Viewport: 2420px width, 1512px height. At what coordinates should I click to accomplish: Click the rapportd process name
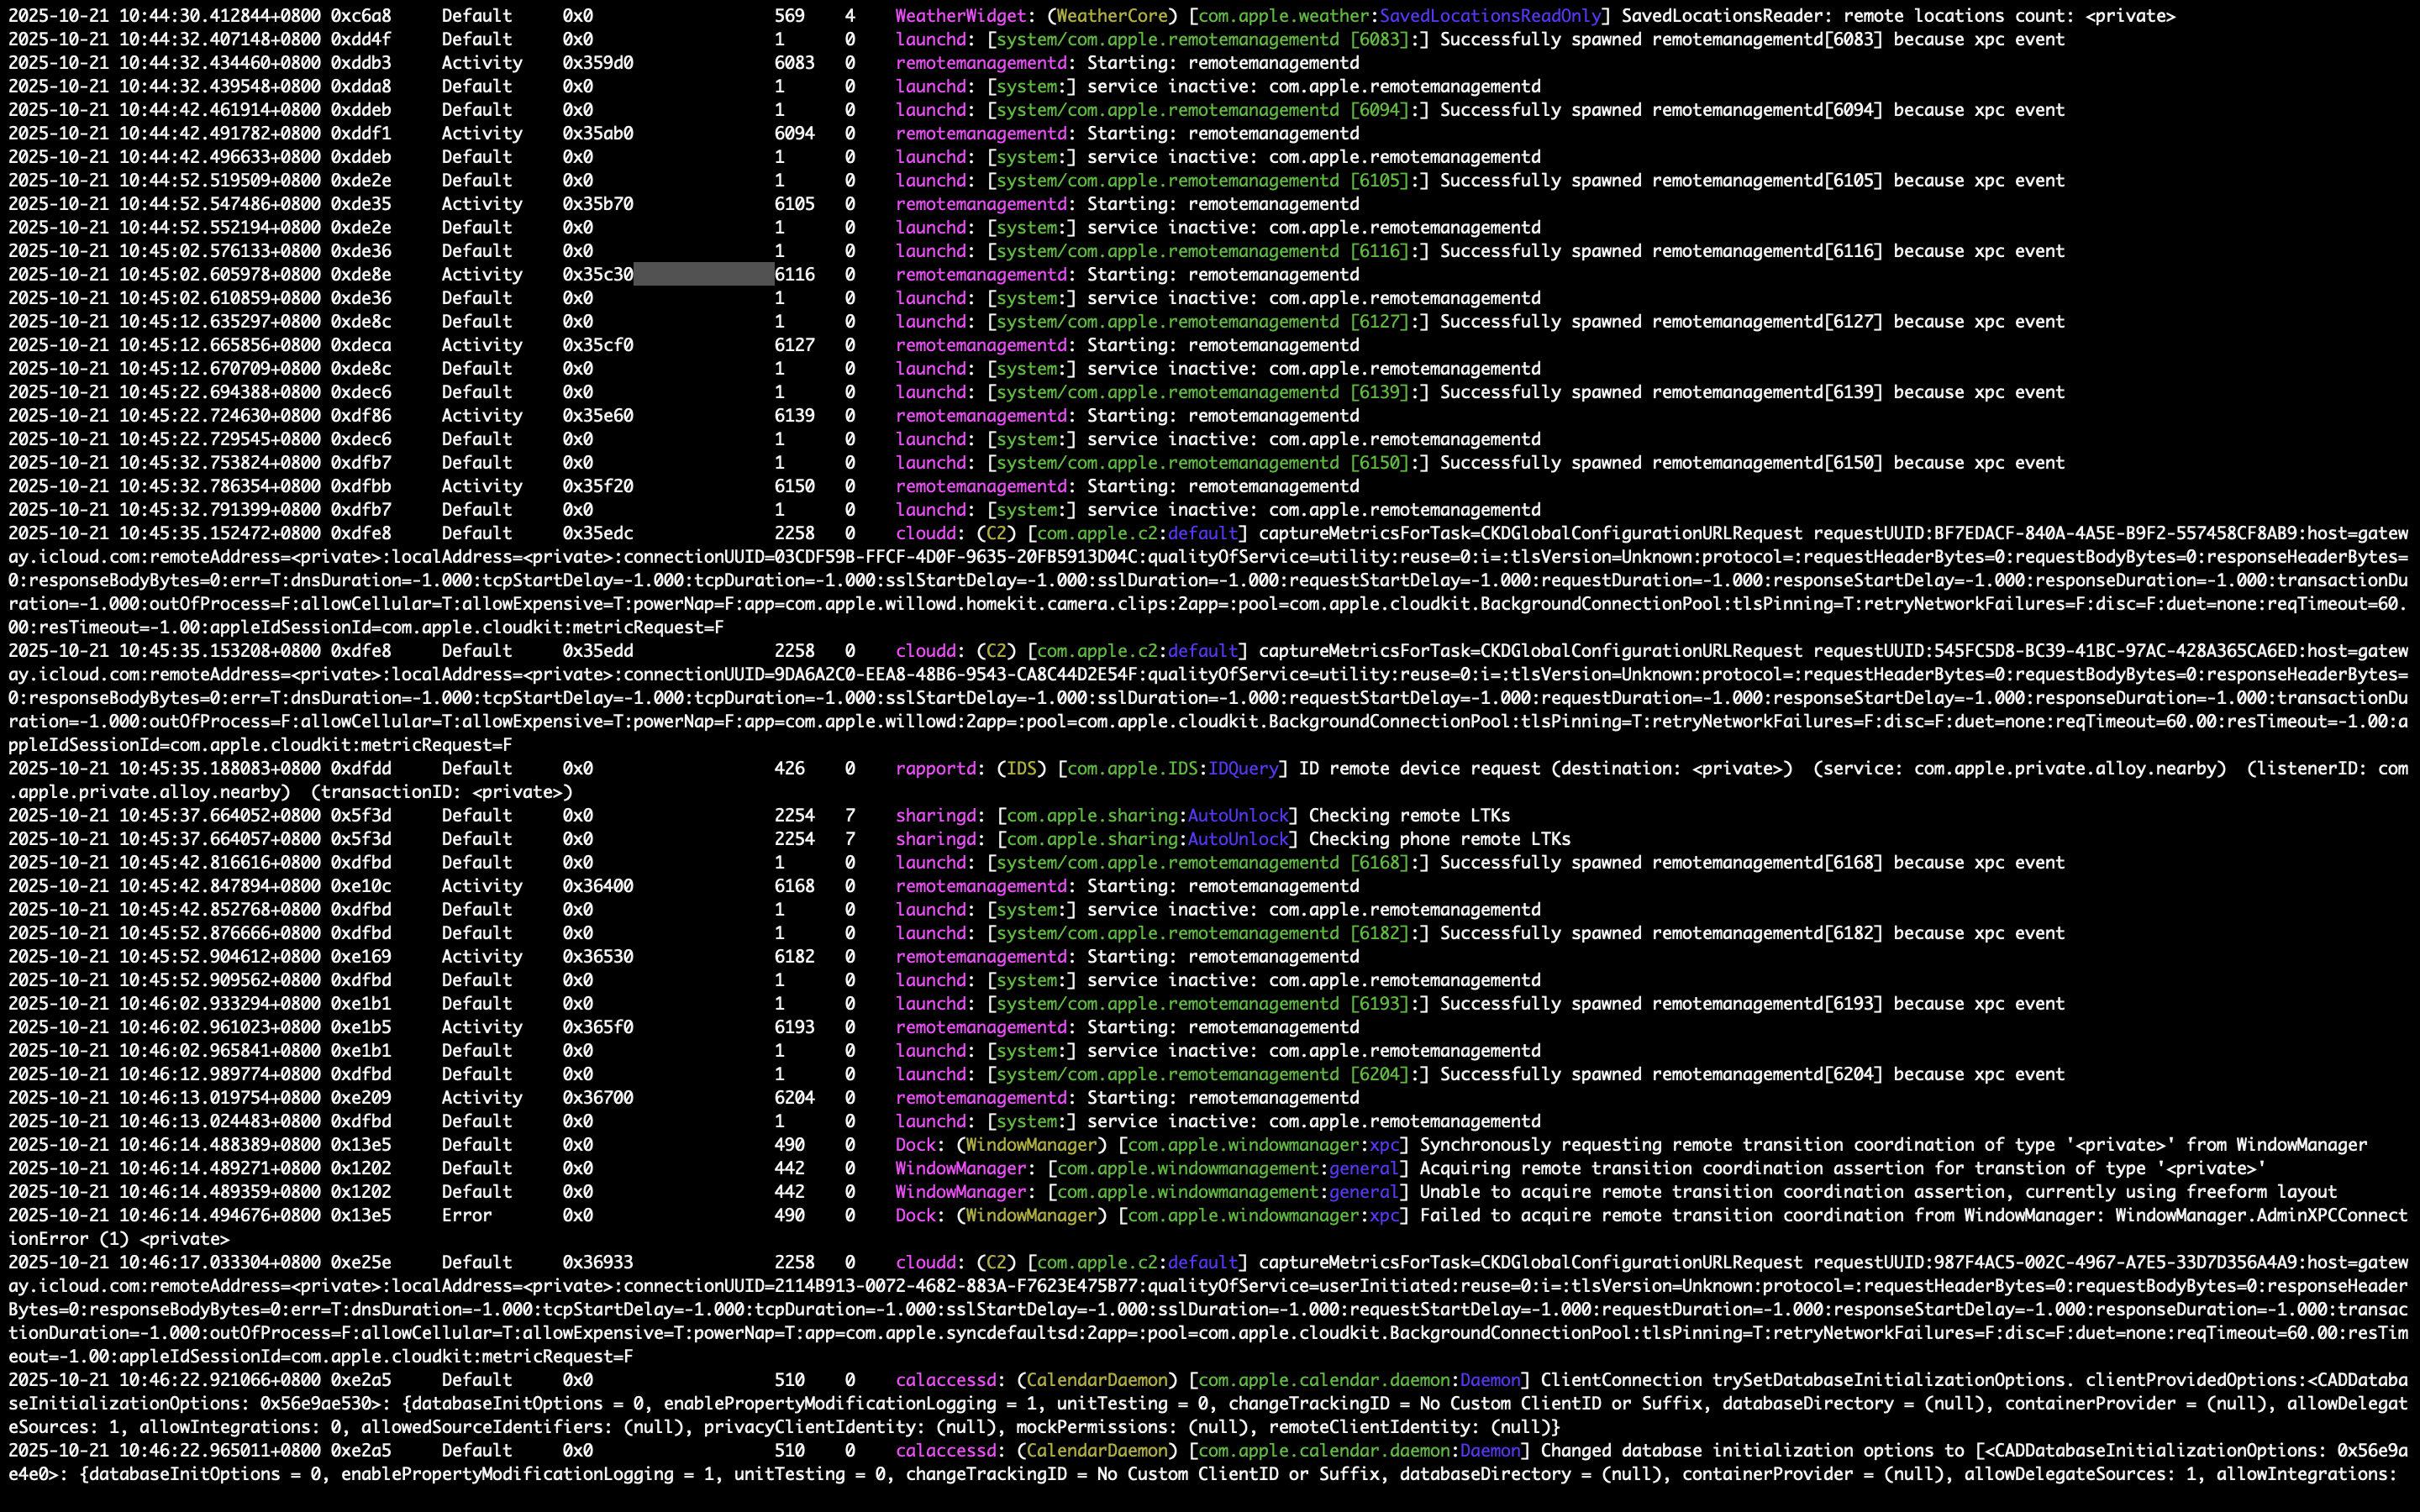click(x=935, y=768)
